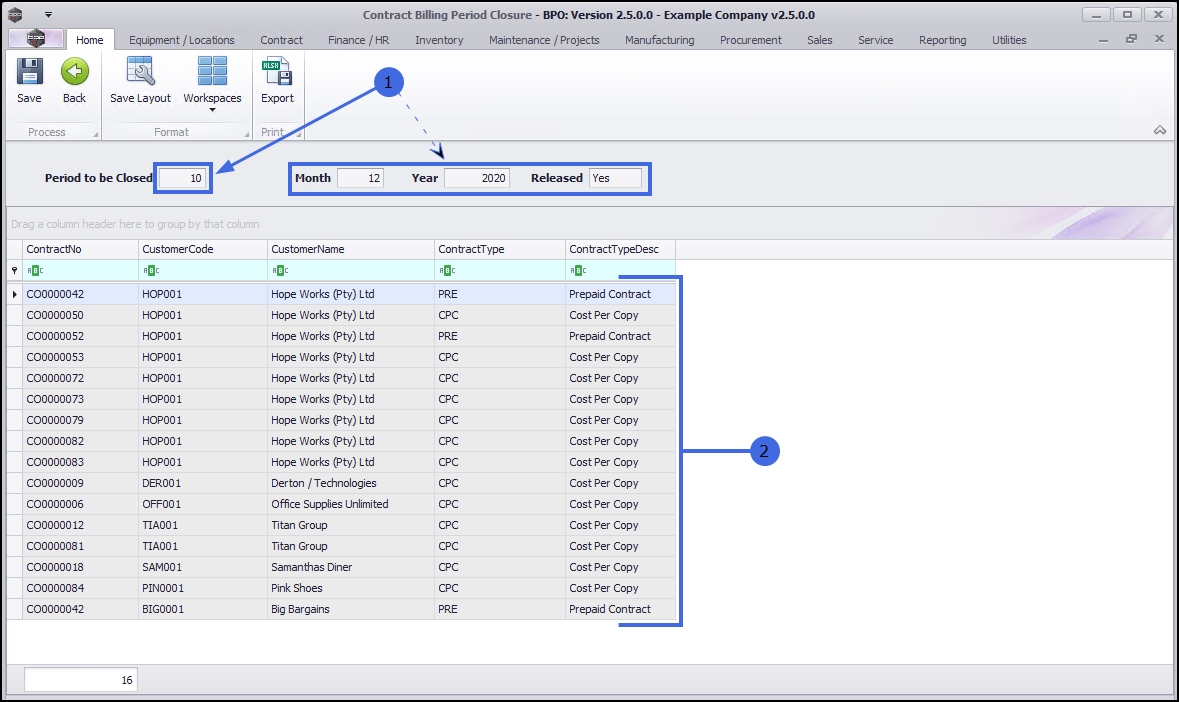This screenshot has width=1179, height=702.
Task: Click the filter row funnel indicator icon
Action: (14, 271)
